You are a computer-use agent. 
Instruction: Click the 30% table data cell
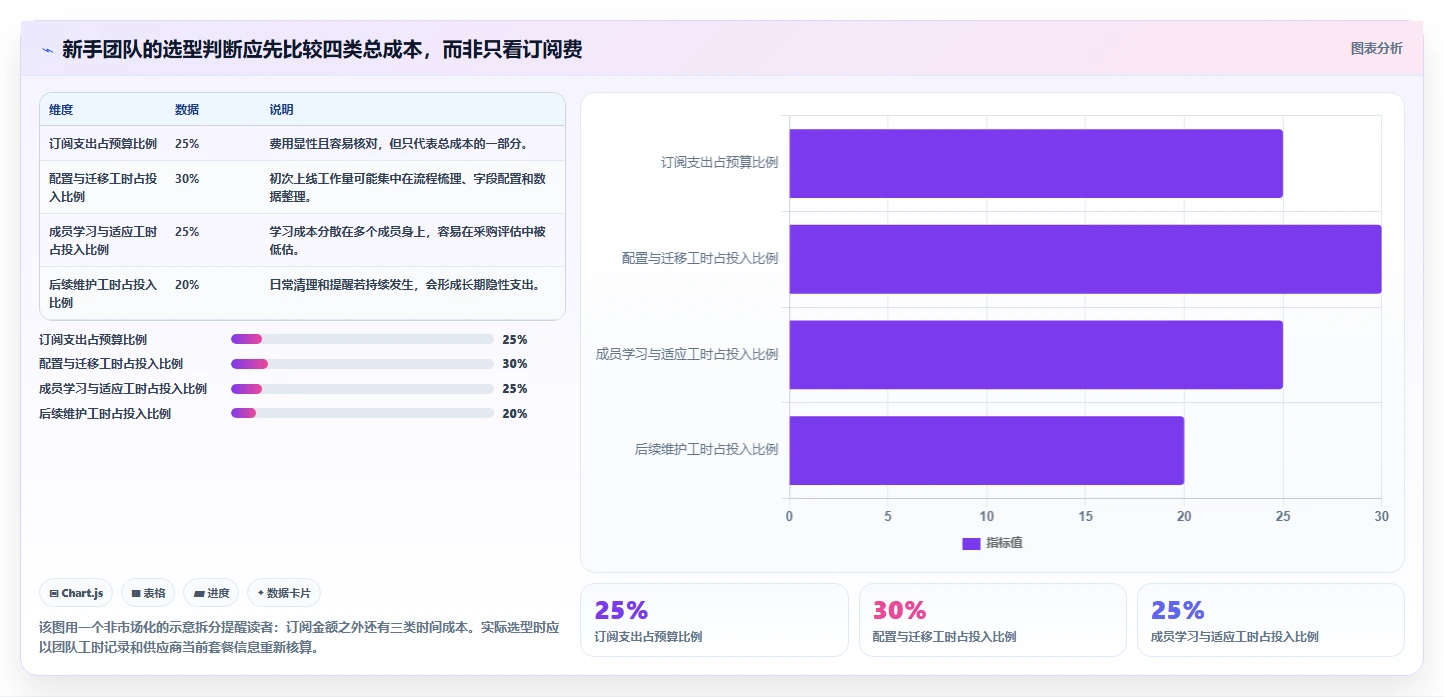187,179
